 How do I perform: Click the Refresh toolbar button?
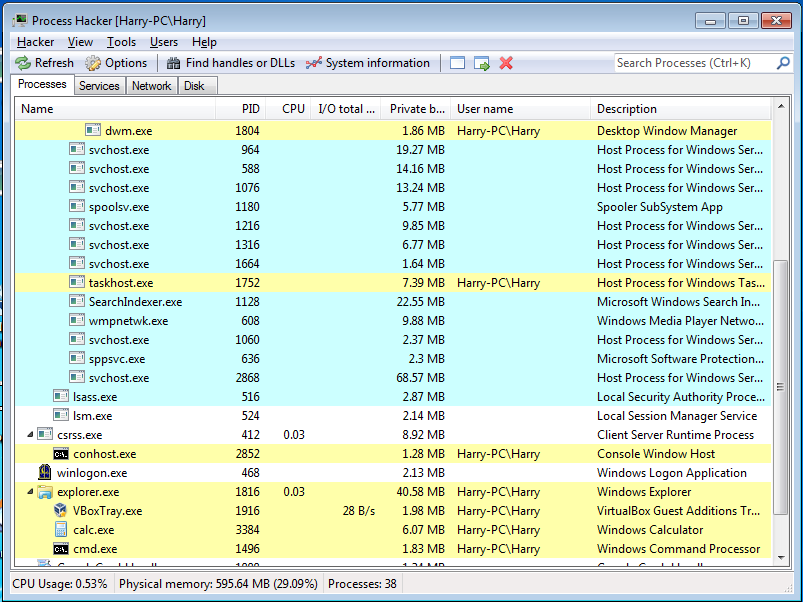click(45, 63)
